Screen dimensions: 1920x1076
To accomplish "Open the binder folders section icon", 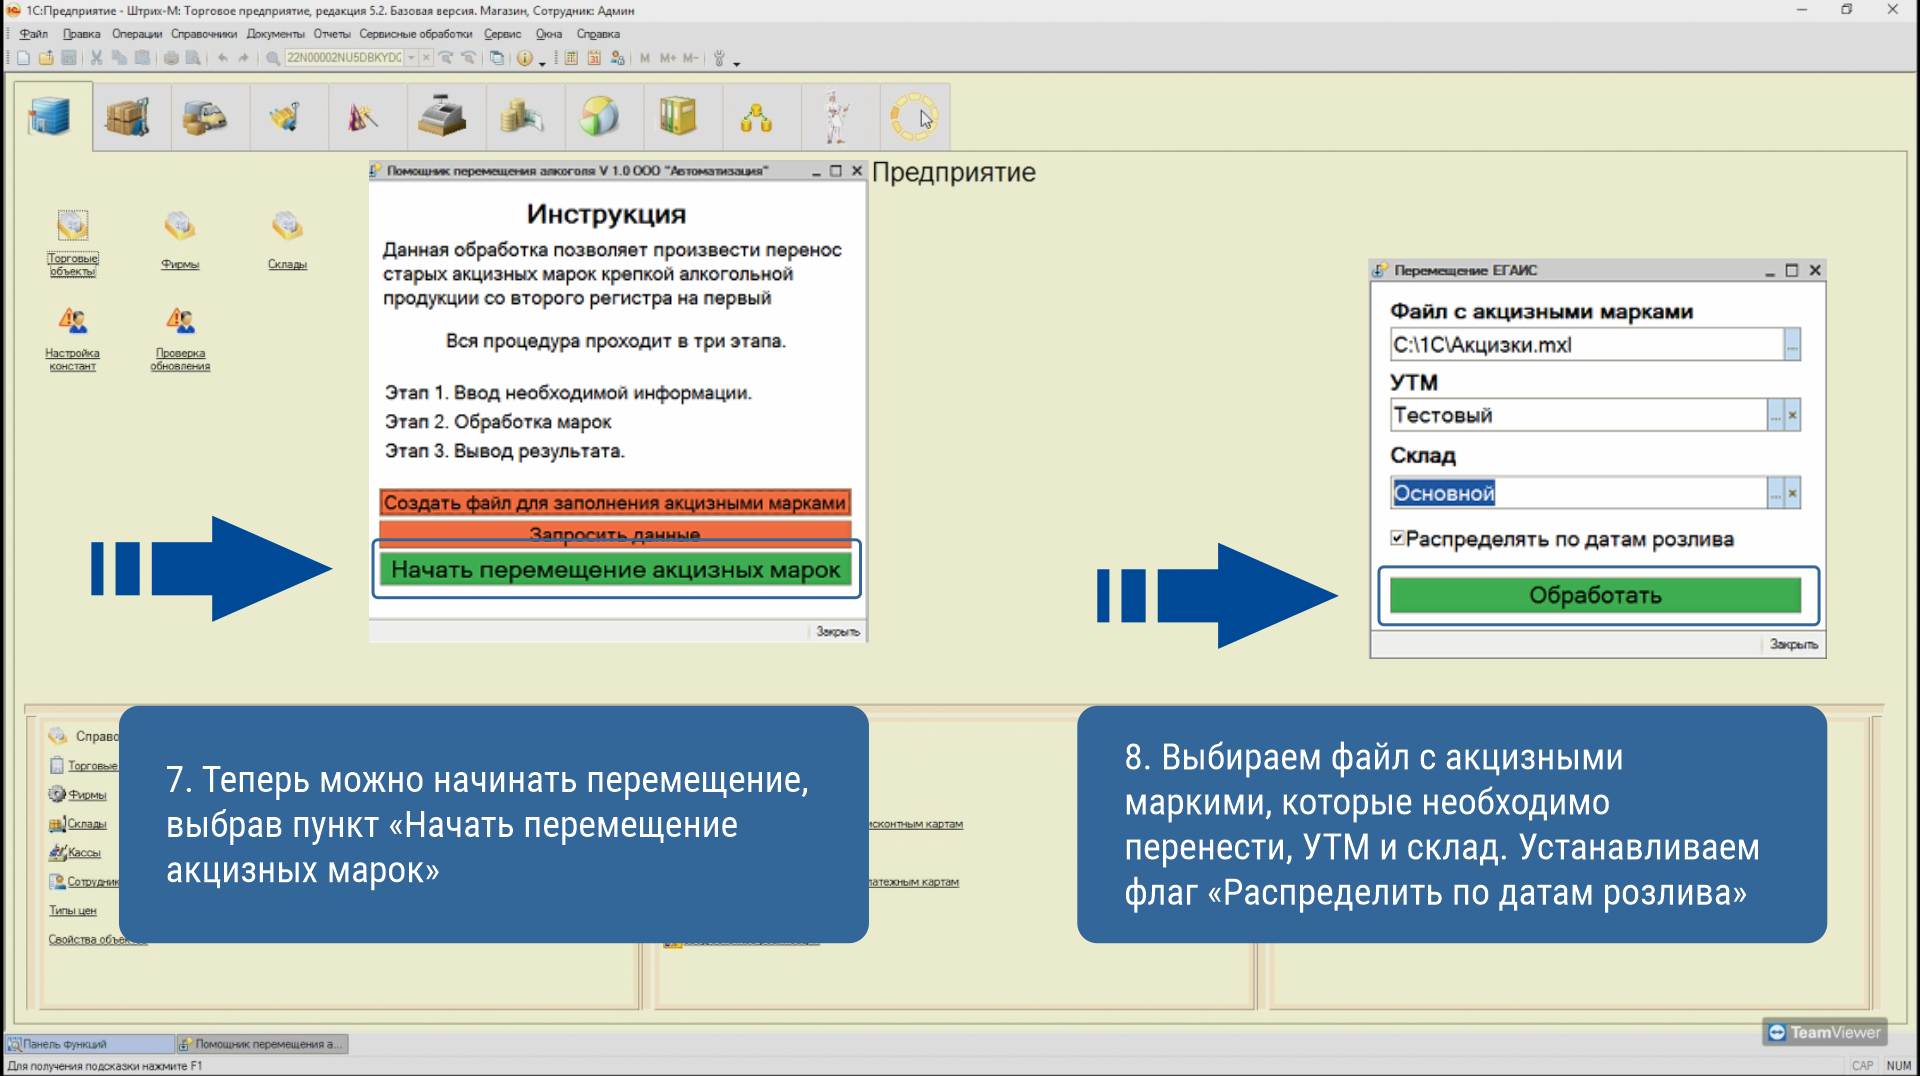I will tap(678, 117).
